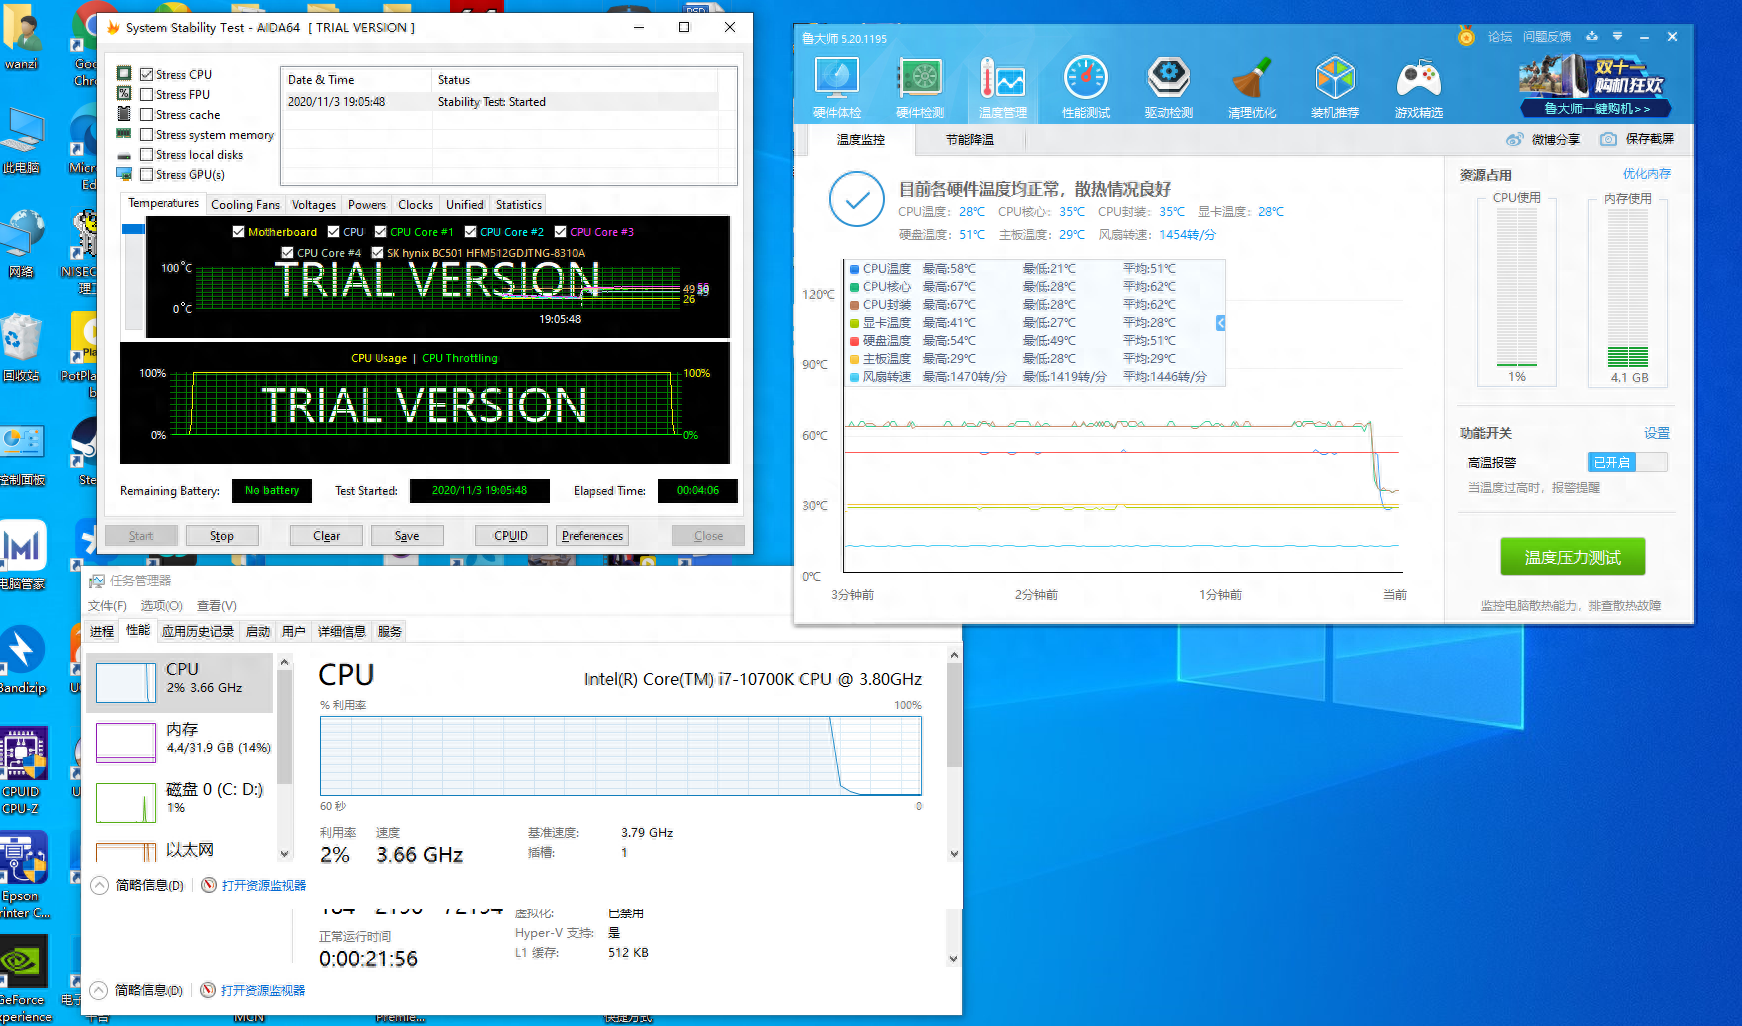Start 温度压力测试 green button
1742x1026 pixels.
[1572, 557]
